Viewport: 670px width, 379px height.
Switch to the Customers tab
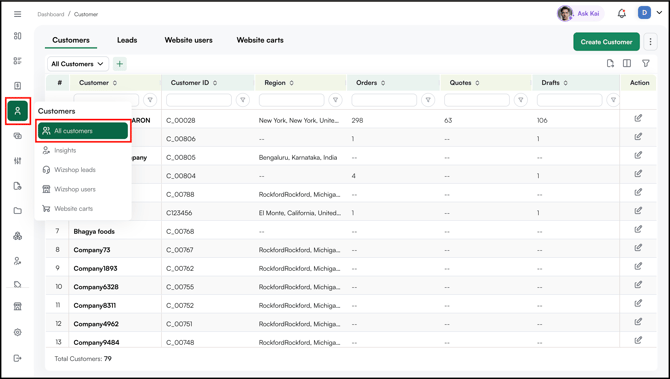[71, 40]
